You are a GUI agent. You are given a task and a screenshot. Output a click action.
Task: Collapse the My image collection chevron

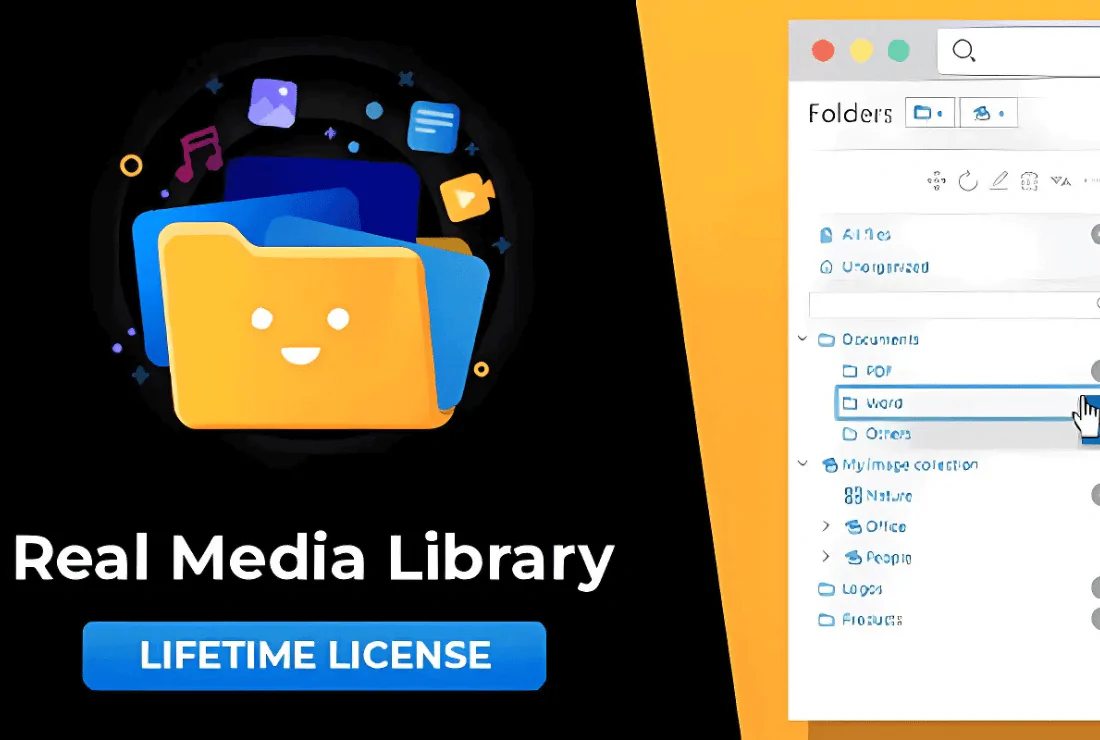pos(803,464)
